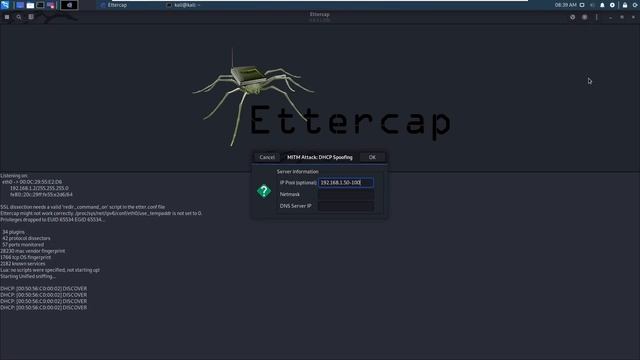
Task: Click the '34 plugins' log line
Action: tap(13, 232)
